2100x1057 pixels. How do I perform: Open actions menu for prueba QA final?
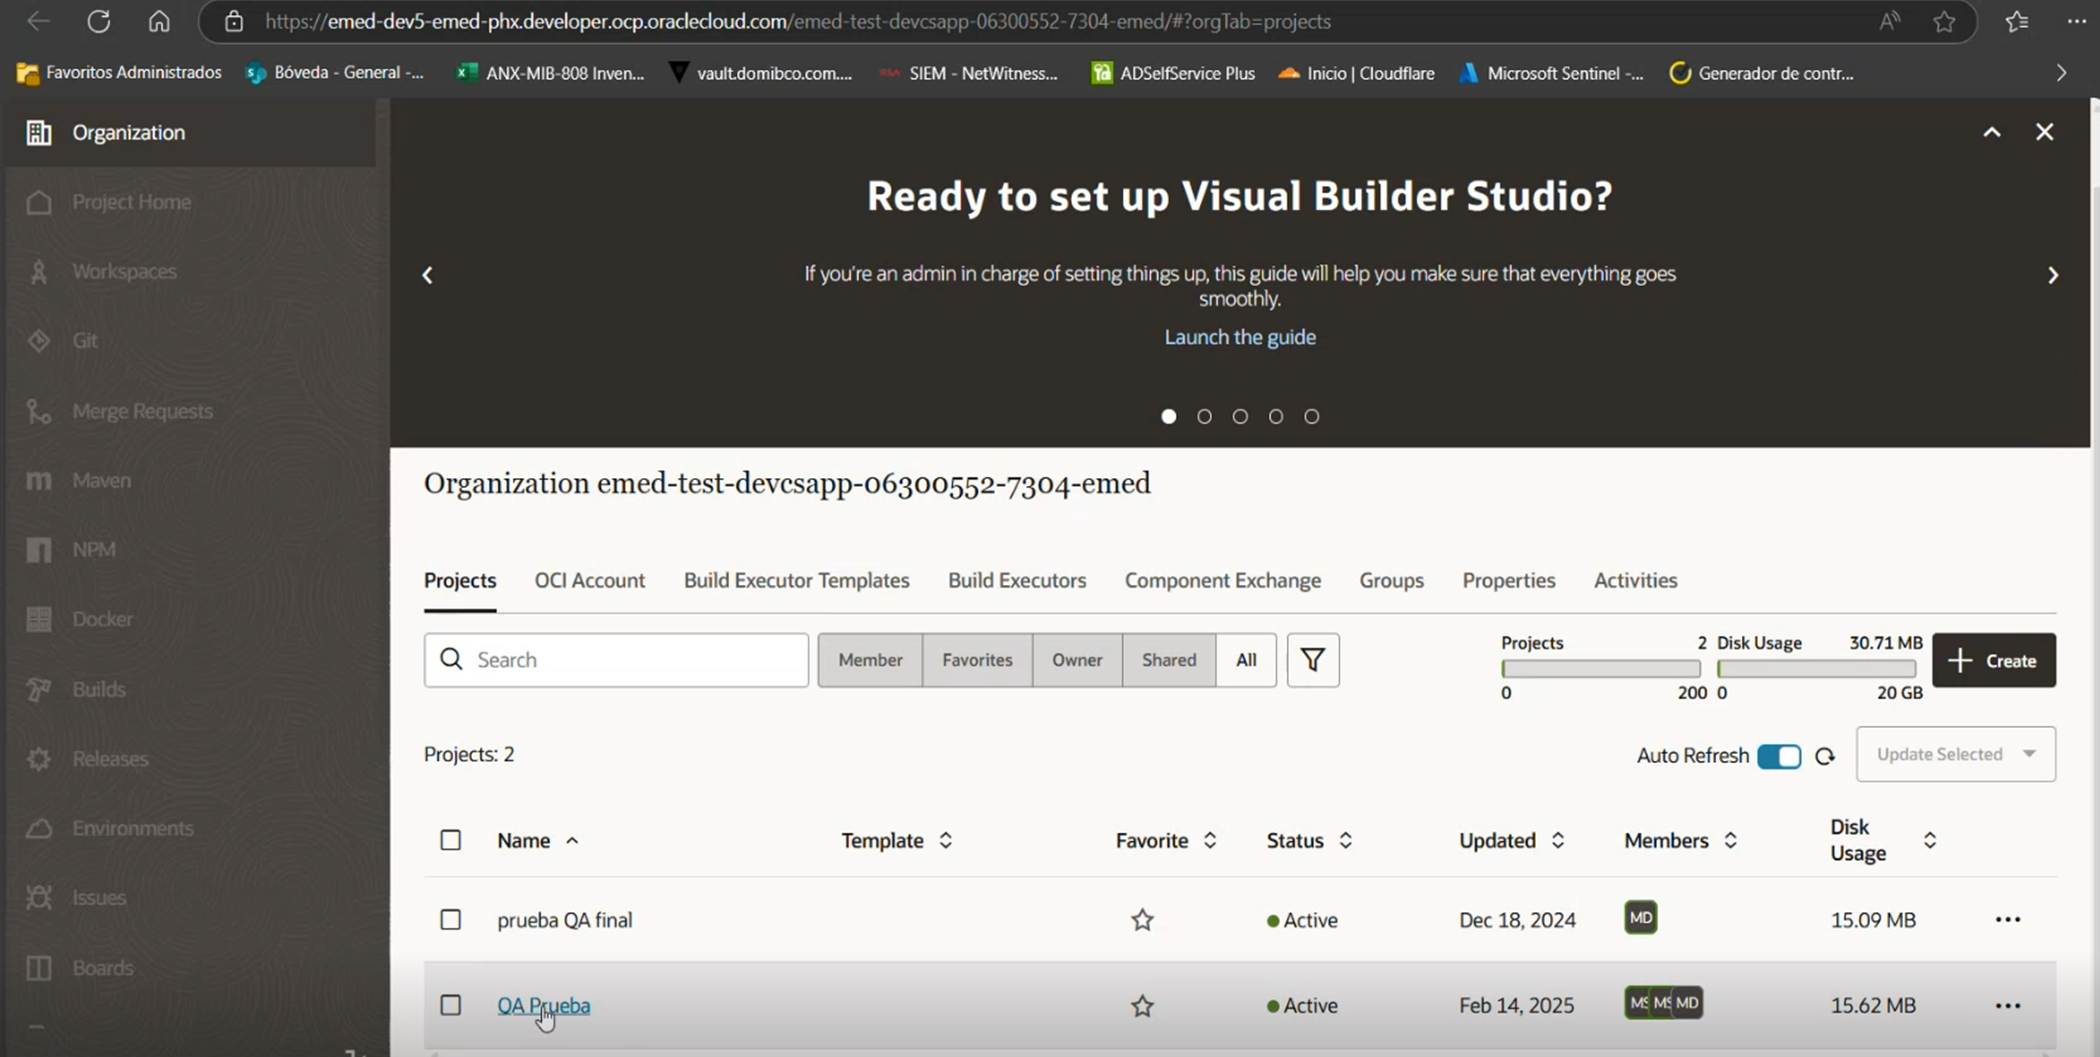2008,920
